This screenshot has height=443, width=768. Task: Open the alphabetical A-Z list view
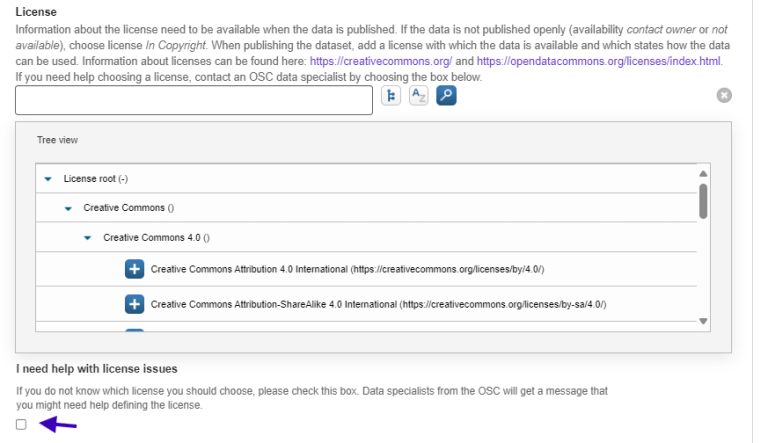point(418,96)
